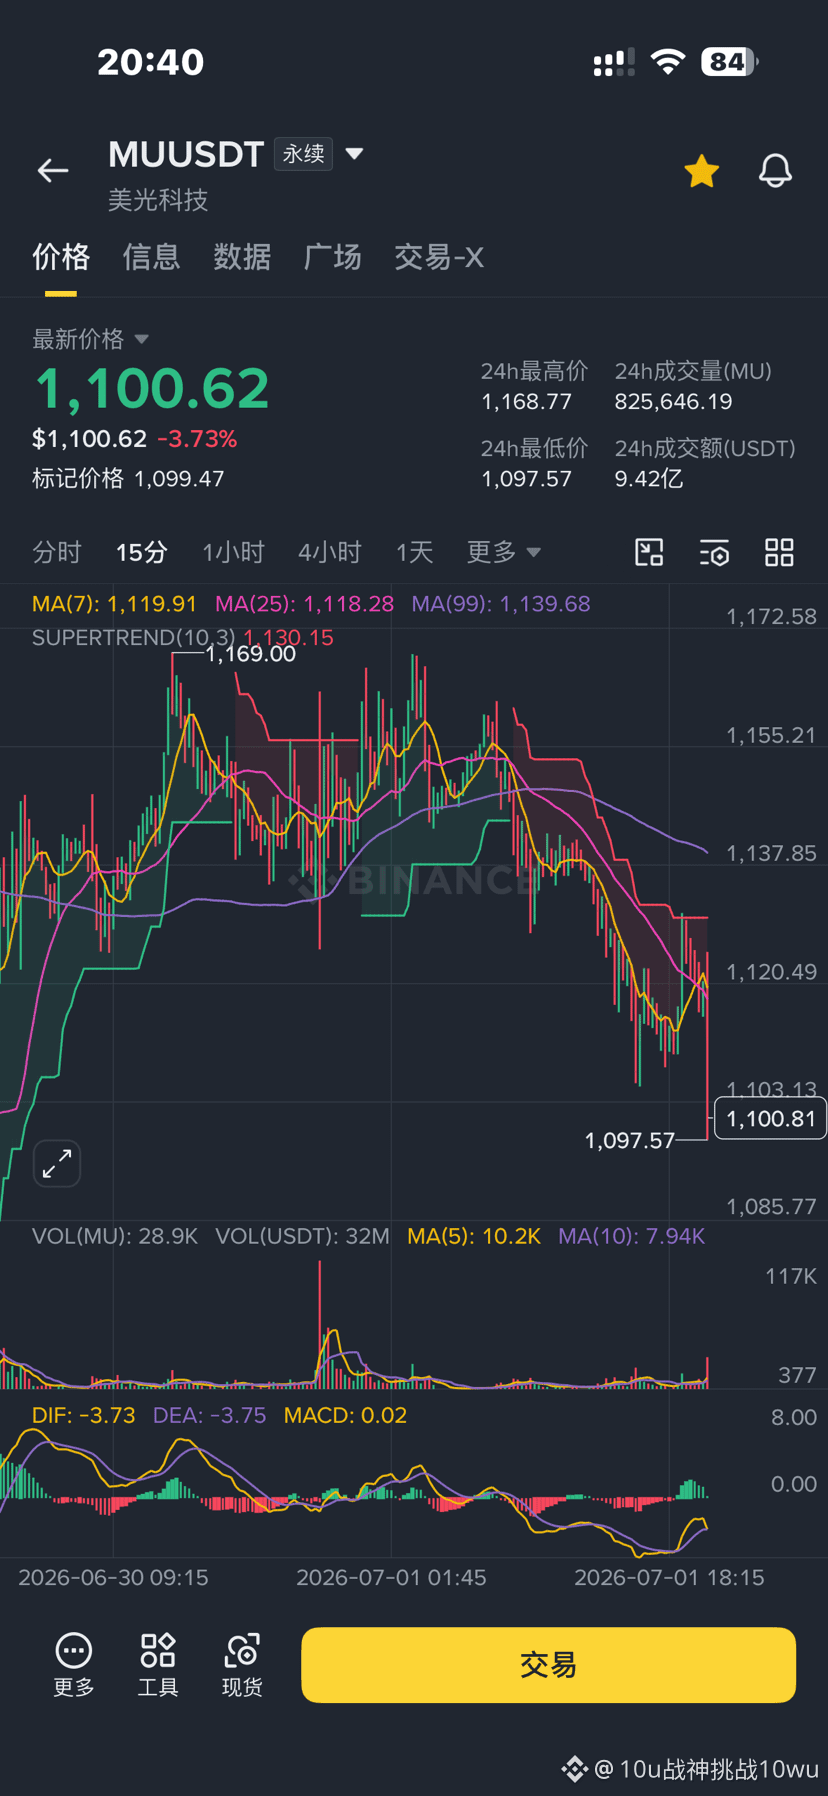This screenshot has height=1796, width=828.
Task: Tap the 24h最高价 value 1,168.77
Action: click(526, 402)
